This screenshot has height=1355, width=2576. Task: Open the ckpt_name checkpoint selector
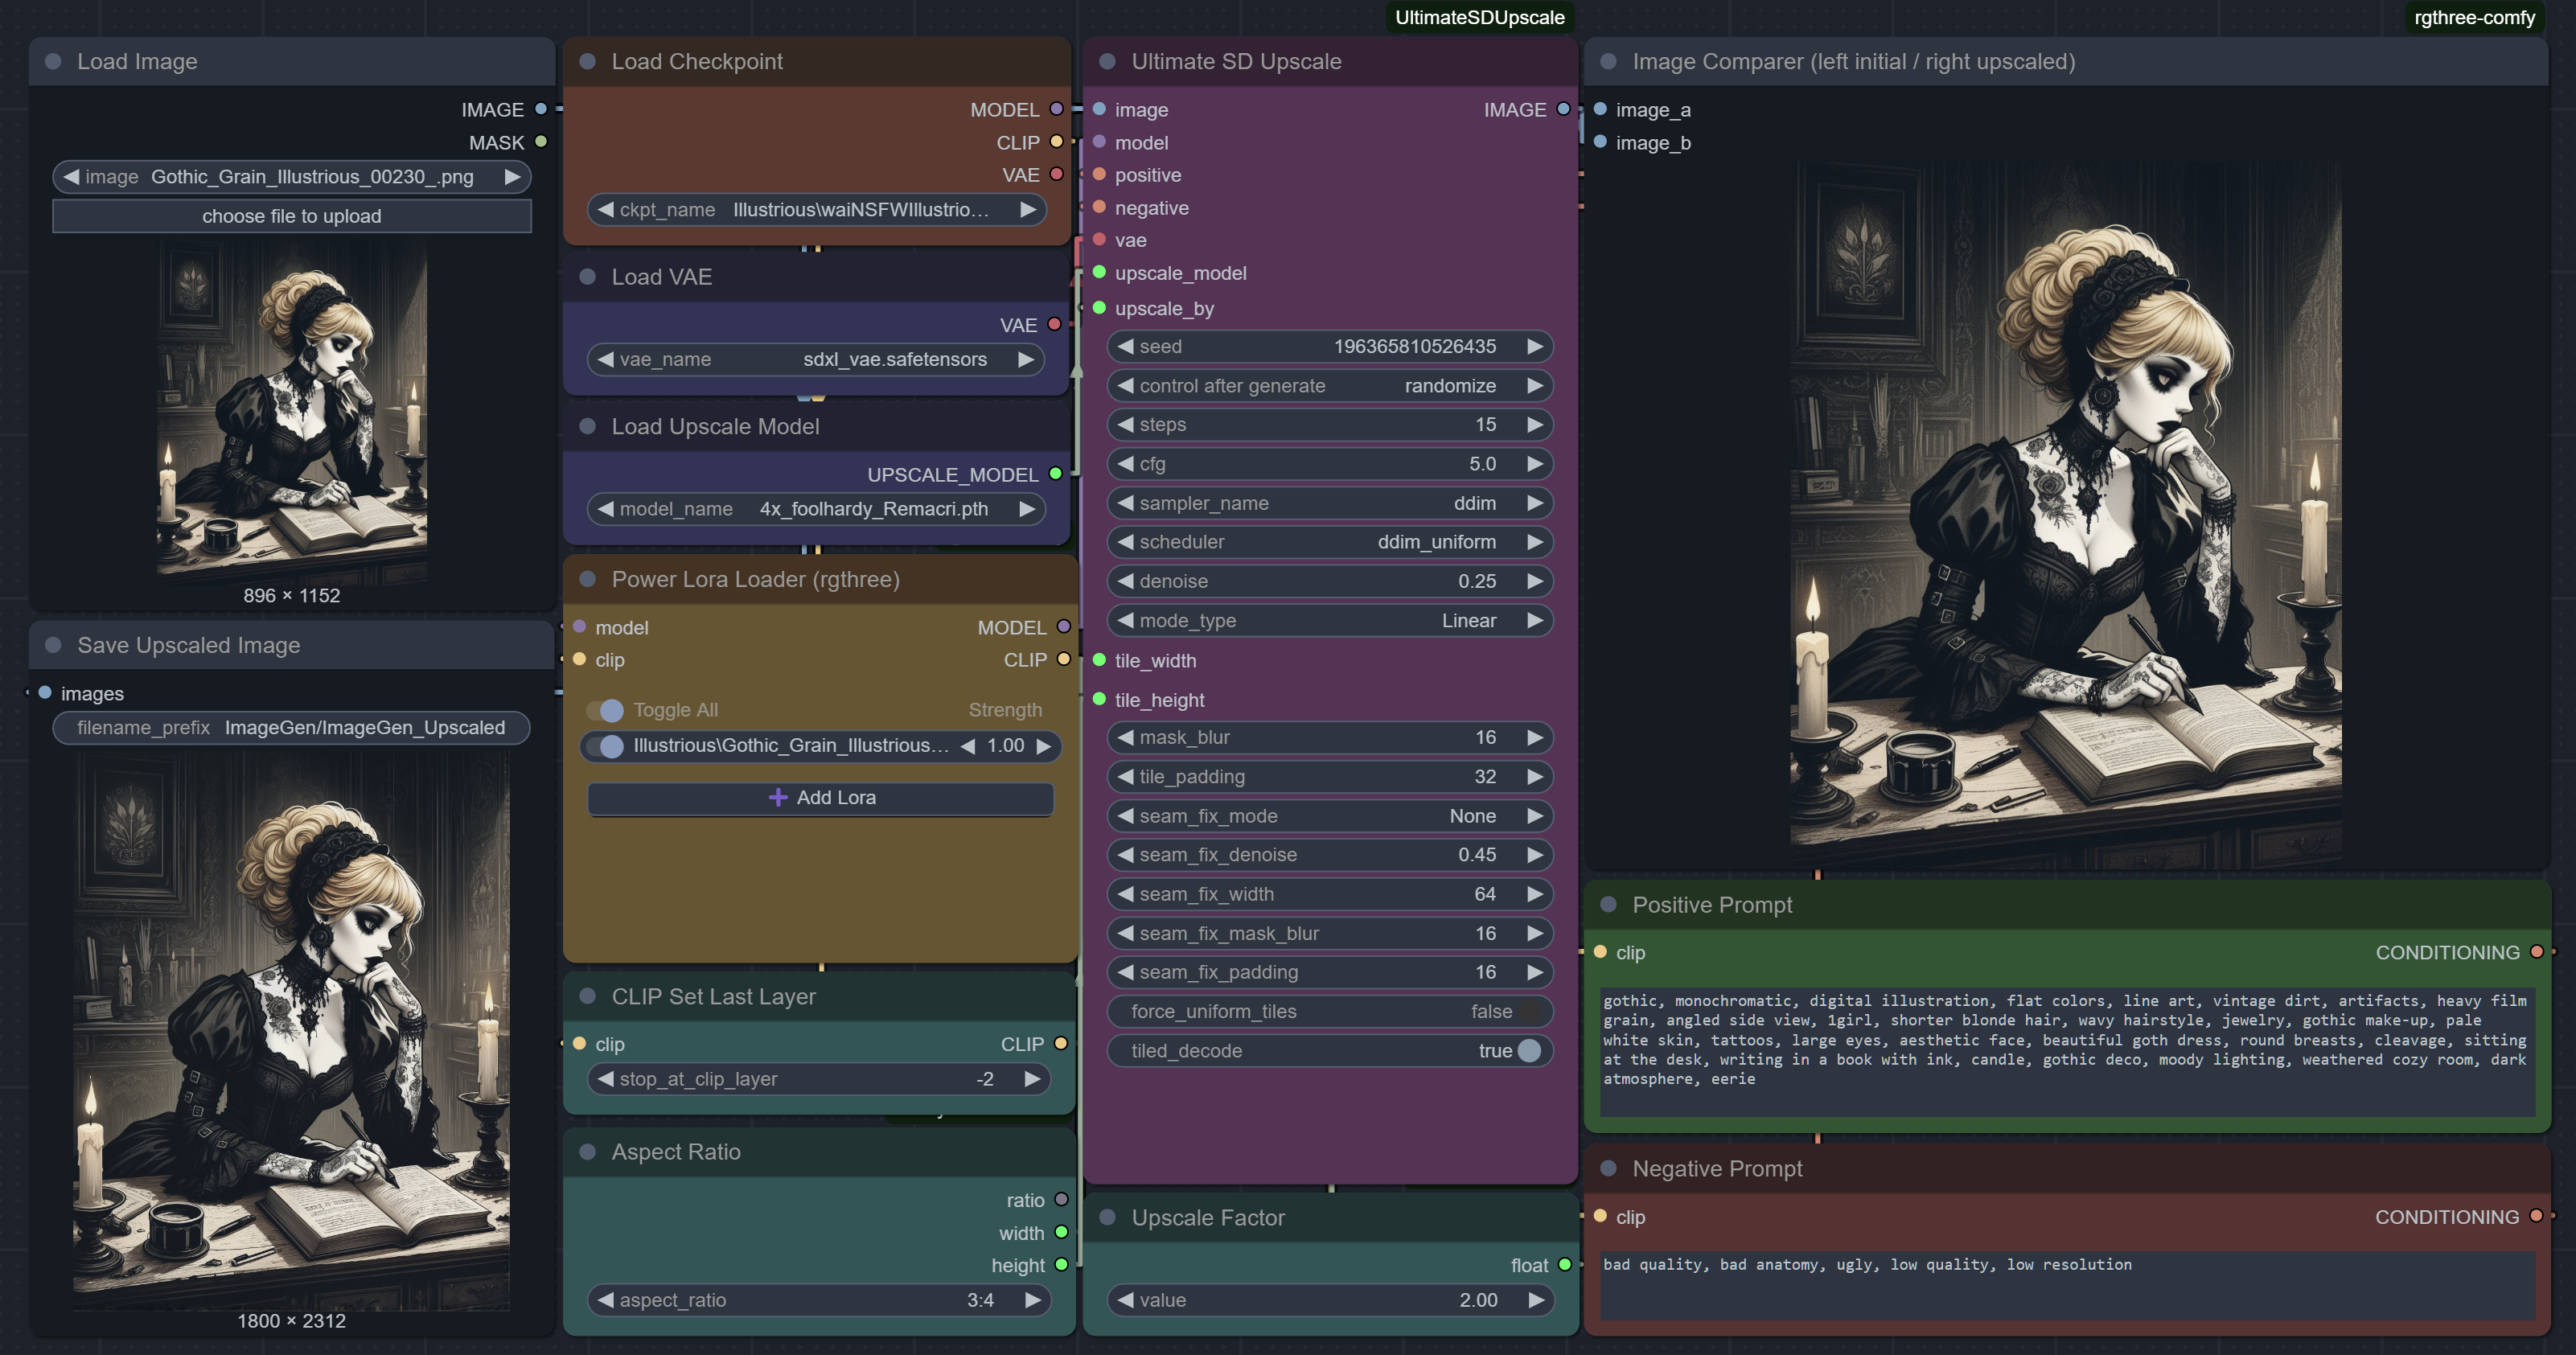pos(816,210)
